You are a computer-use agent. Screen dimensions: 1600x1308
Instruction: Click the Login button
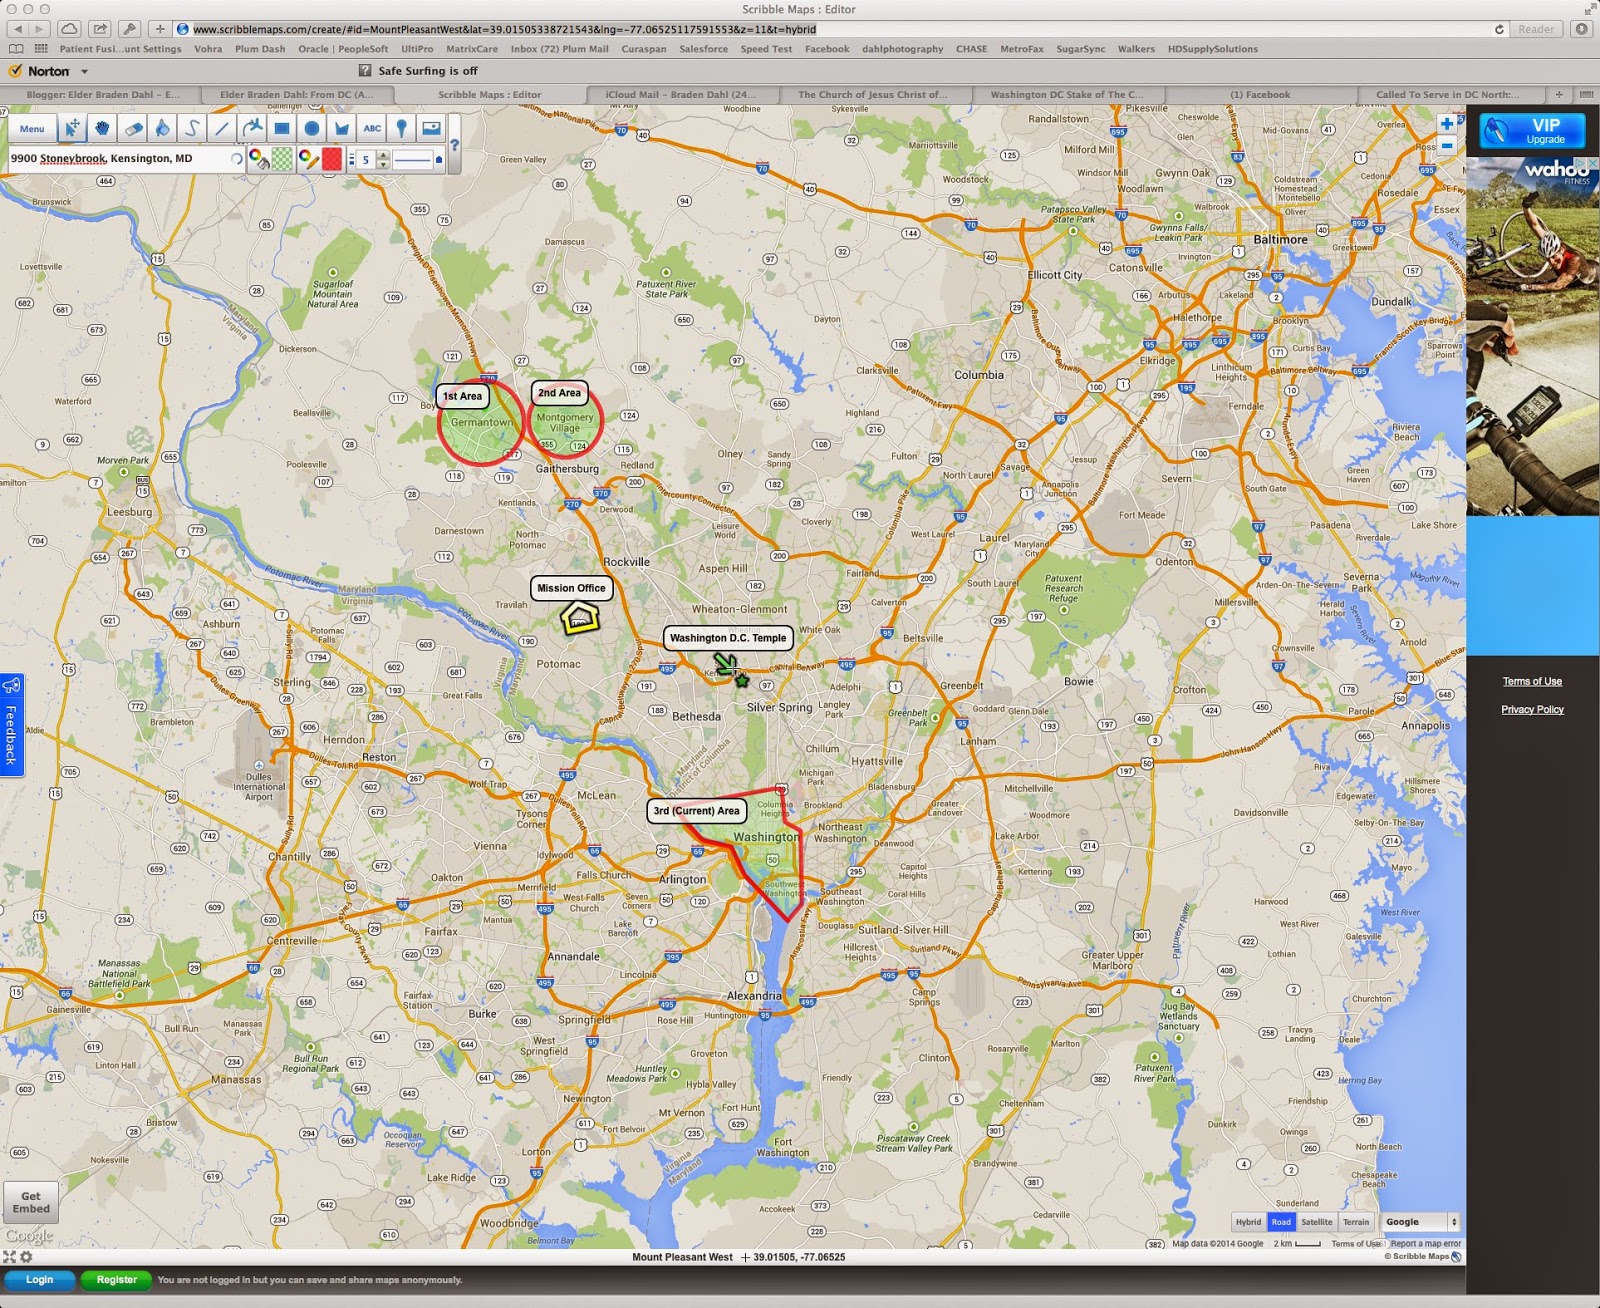[39, 1280]
